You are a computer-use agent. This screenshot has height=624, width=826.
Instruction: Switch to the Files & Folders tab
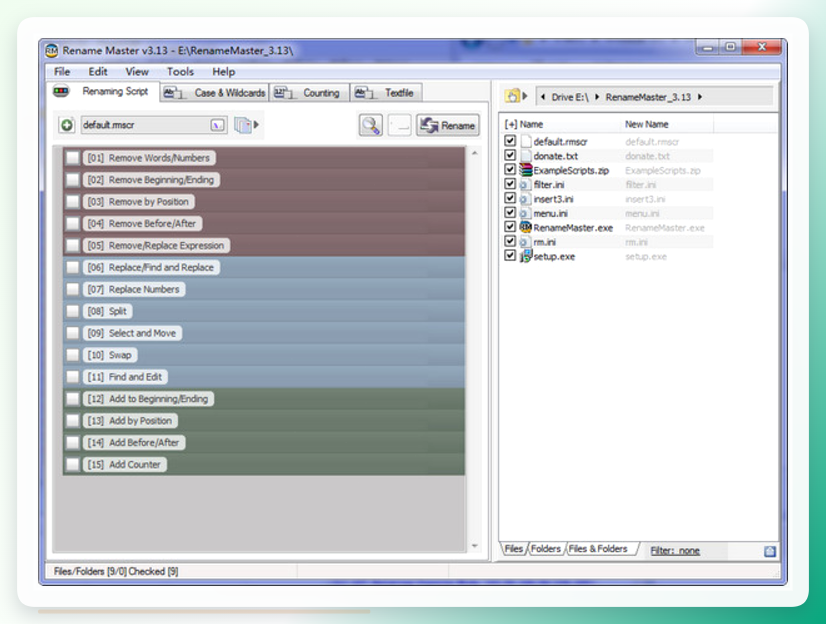598,549
